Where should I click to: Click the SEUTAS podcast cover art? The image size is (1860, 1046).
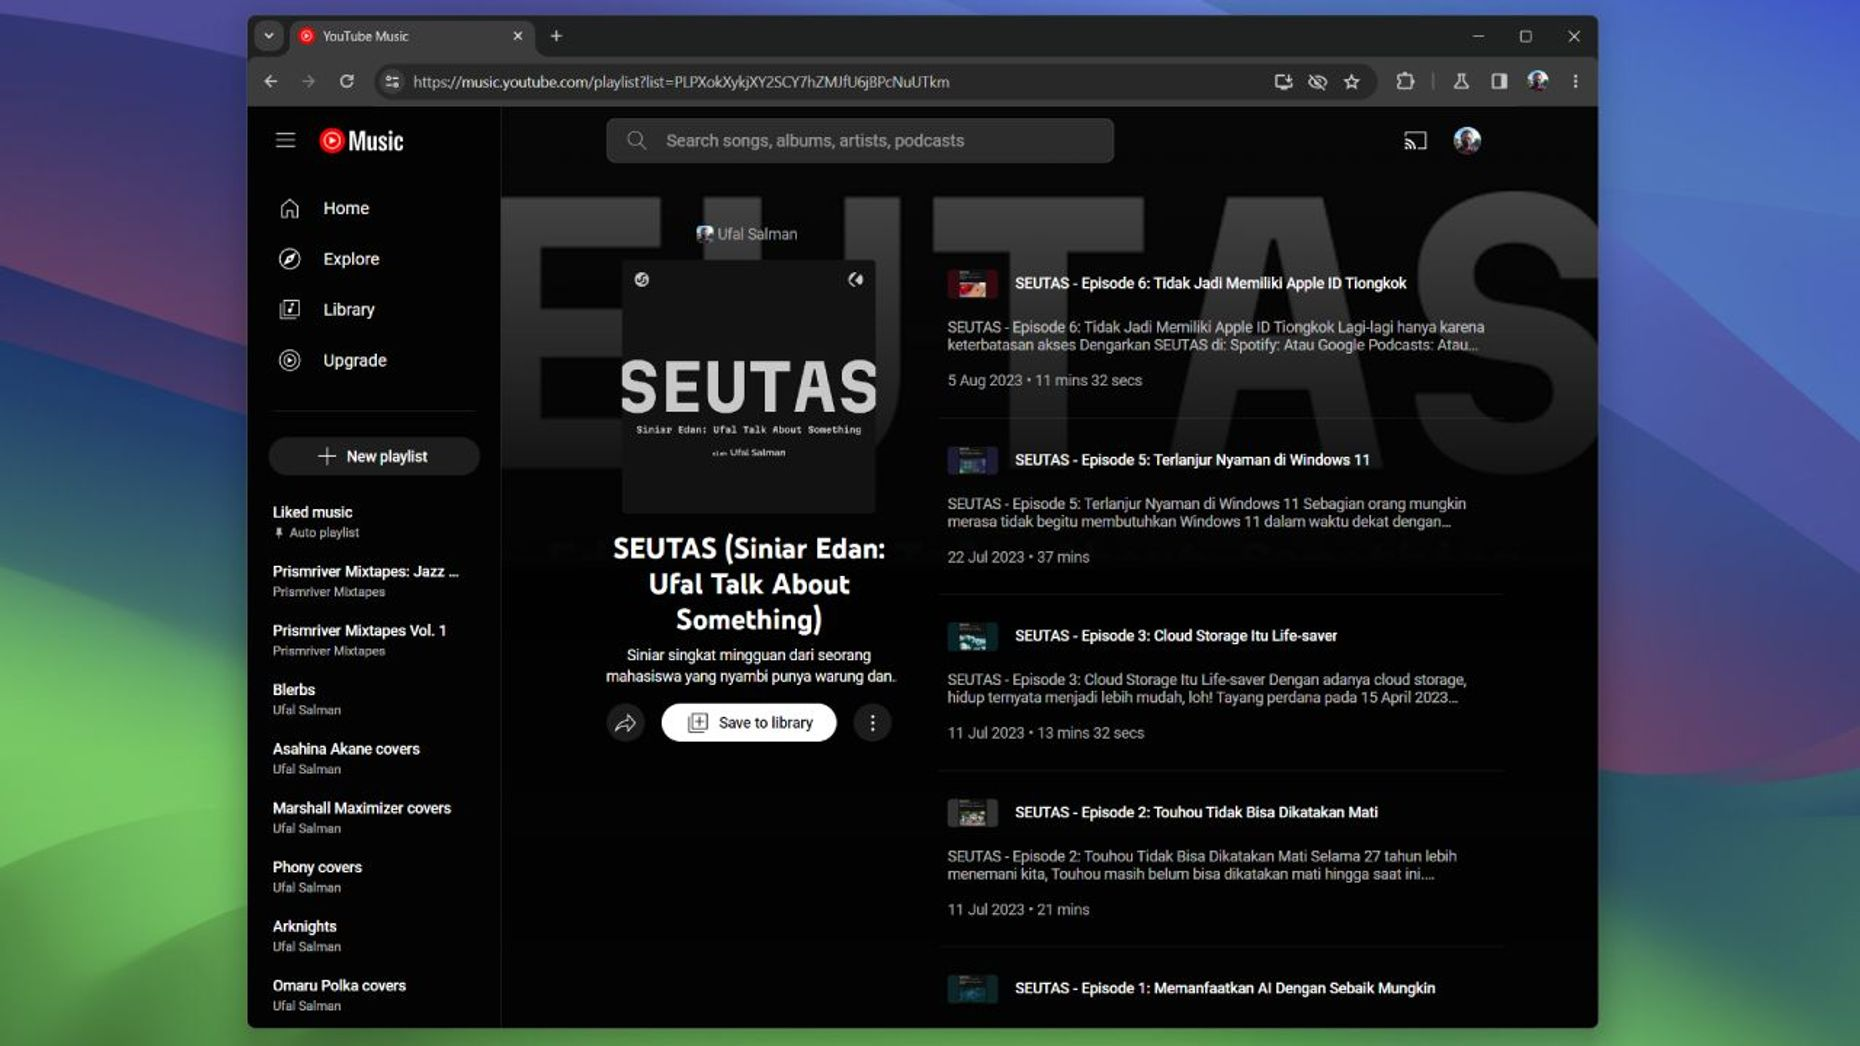(749, 387)
